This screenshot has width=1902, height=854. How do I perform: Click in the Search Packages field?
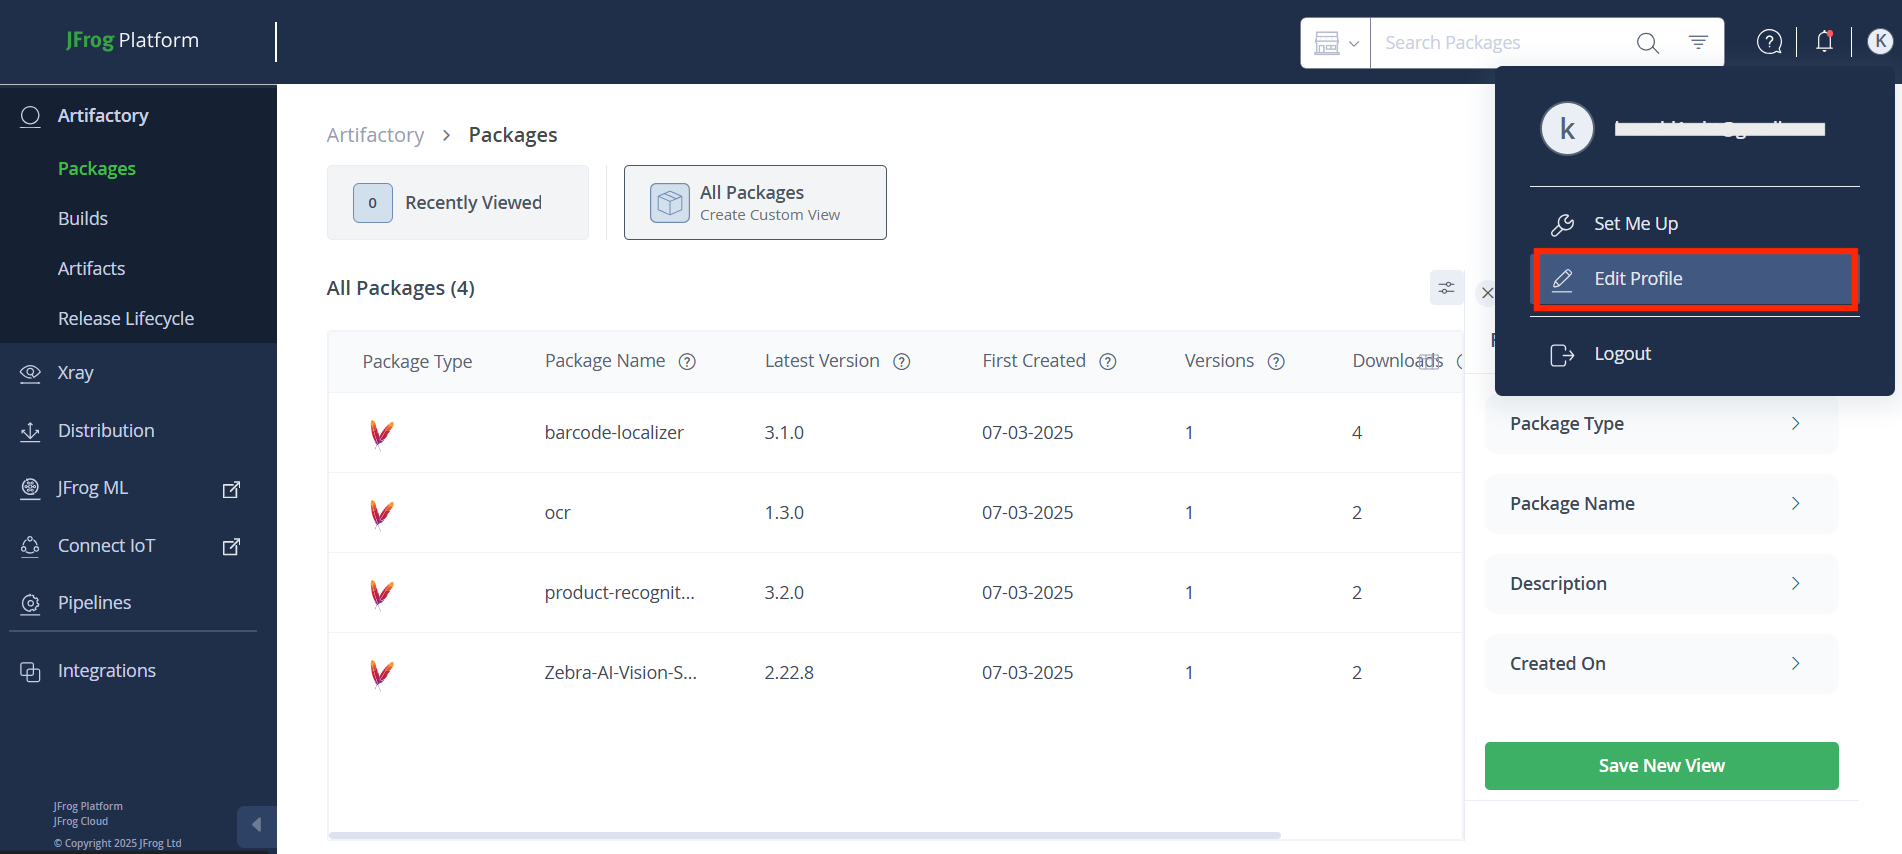click(x=1500, y=43)
